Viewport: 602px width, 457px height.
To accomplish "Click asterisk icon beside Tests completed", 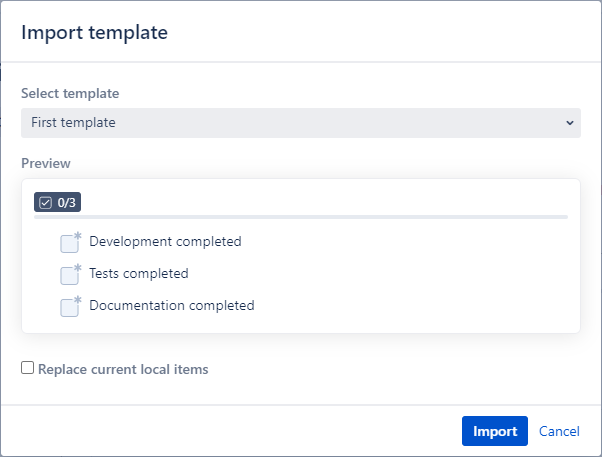I will click(77, 268).
